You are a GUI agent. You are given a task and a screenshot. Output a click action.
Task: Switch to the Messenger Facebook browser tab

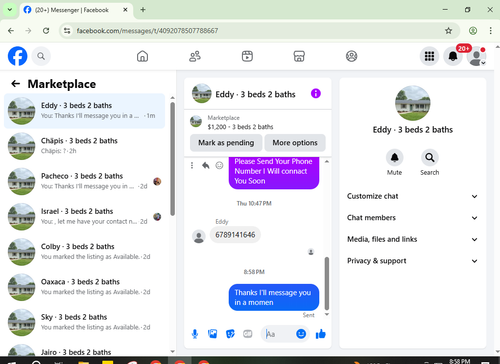76,10
